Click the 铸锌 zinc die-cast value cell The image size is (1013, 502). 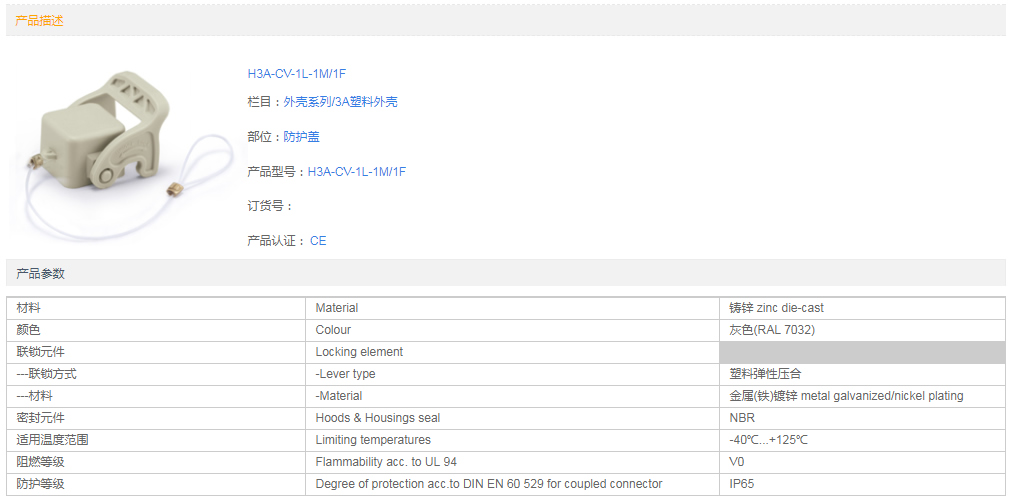point(776,308)
